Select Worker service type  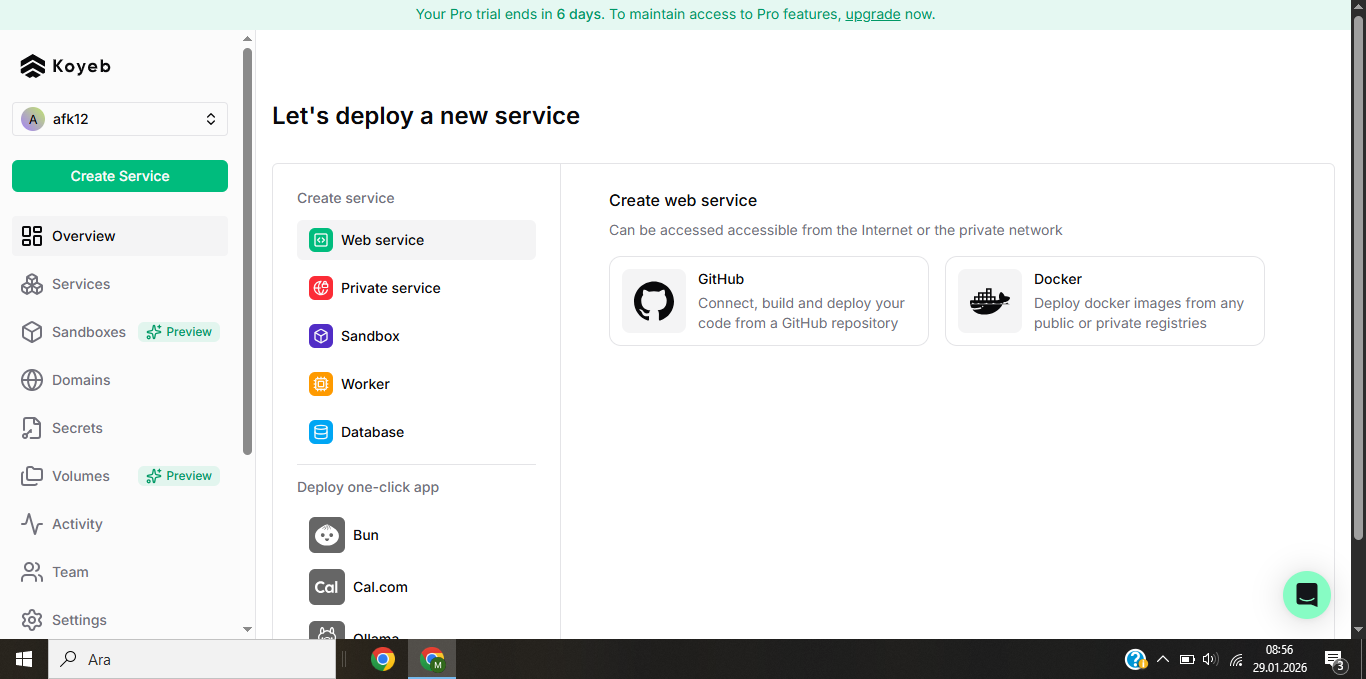point(416,384)
